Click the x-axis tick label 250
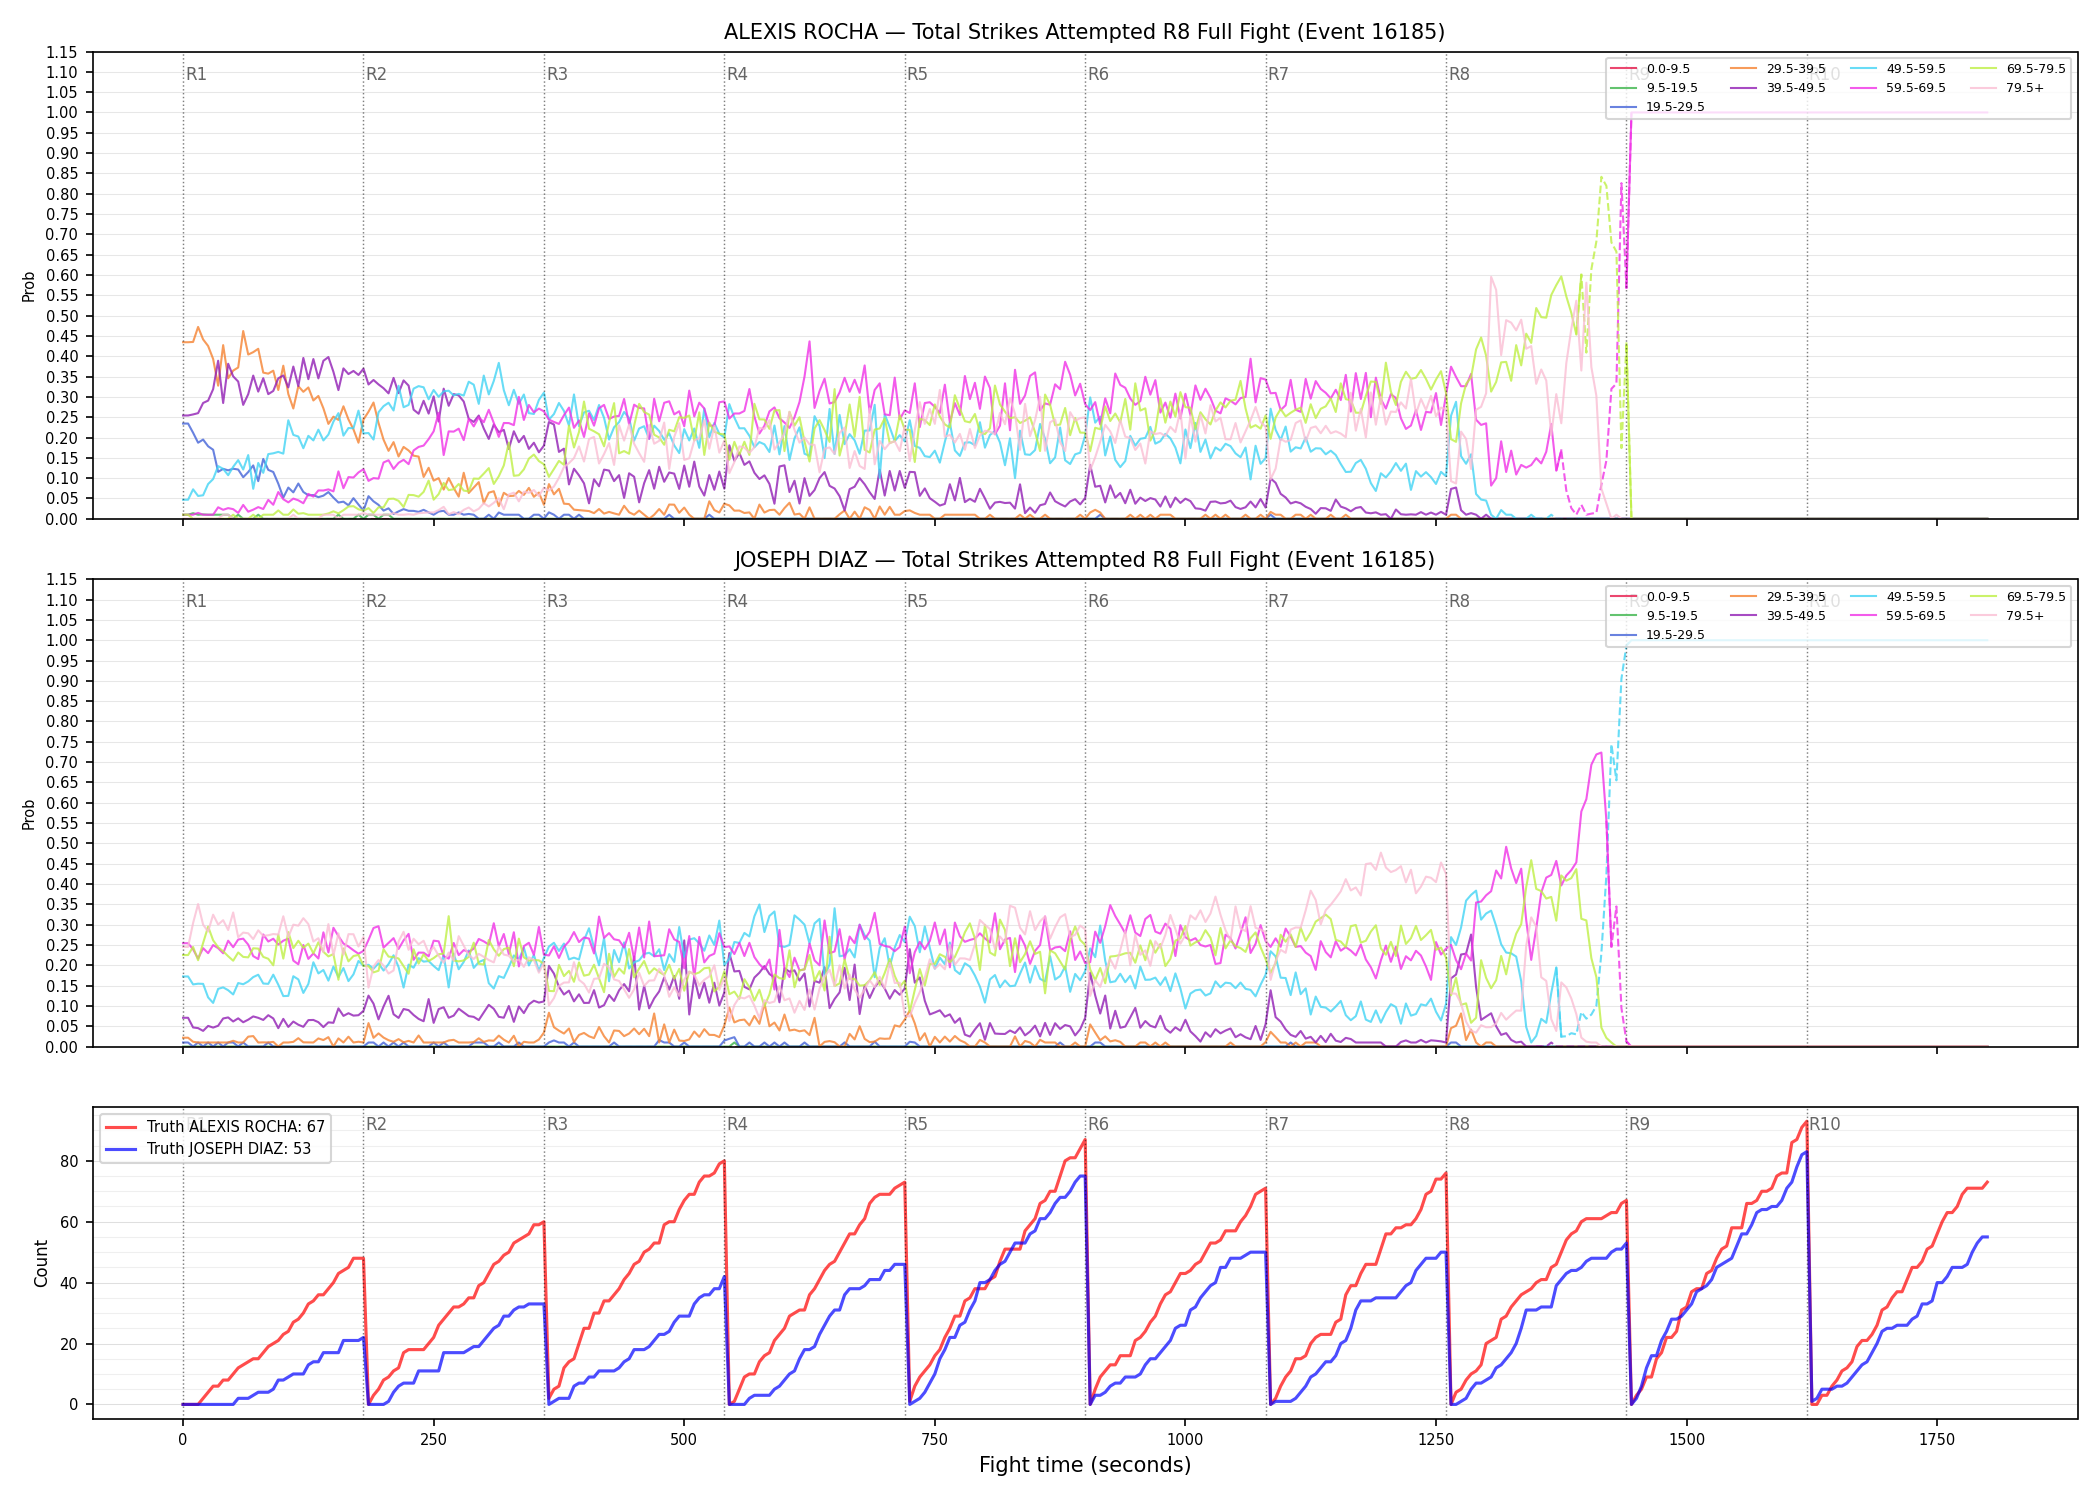This screenshot has height=1500, width=2100. (x=433, y=1440)
